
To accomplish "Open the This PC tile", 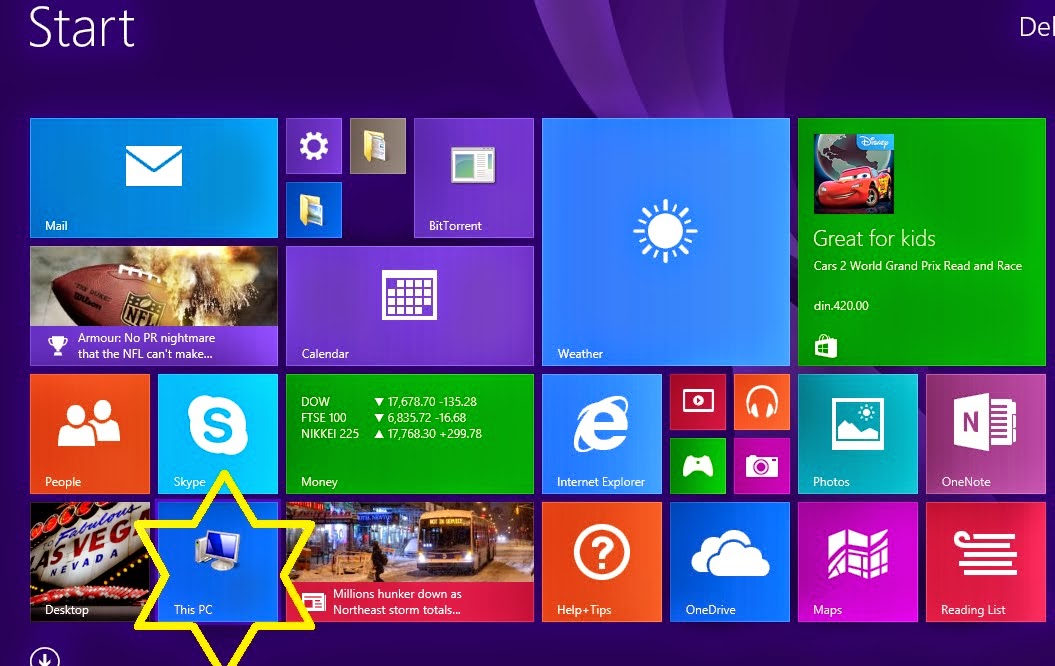I will click(217, 562).
